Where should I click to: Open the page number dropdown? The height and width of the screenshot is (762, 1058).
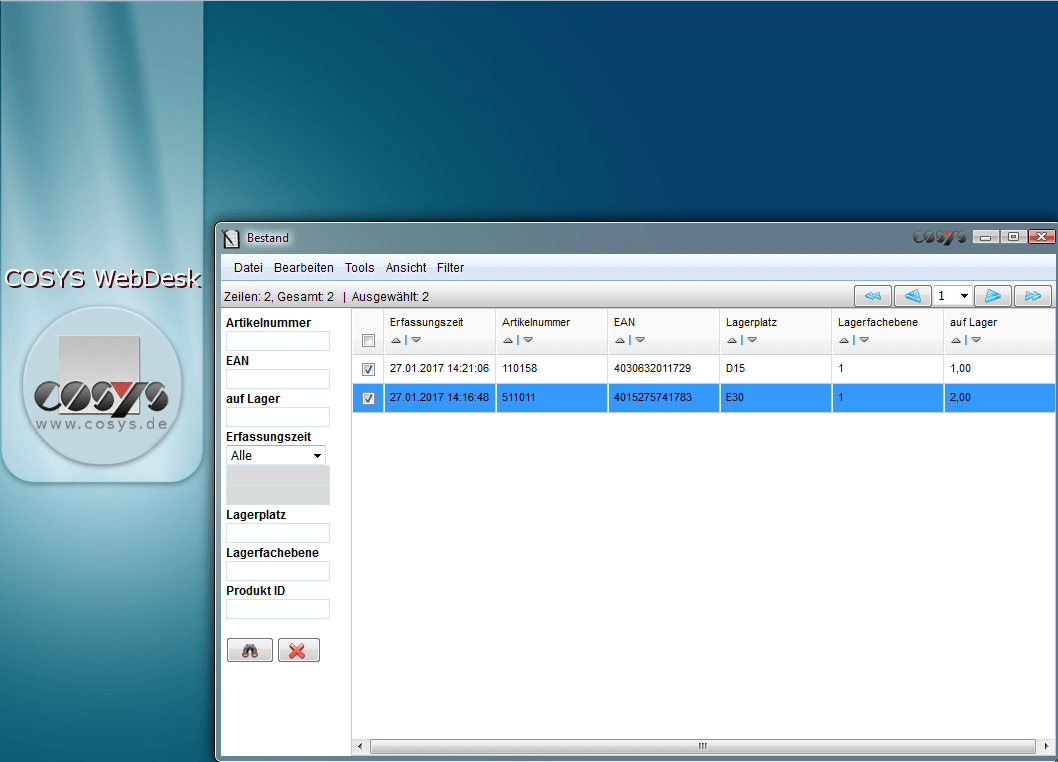952,296
